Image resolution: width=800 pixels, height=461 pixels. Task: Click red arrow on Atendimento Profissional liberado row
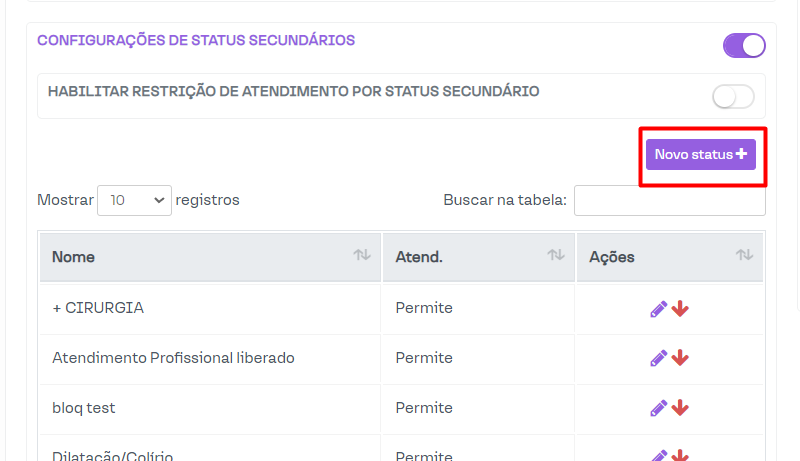tap(681, 358)
